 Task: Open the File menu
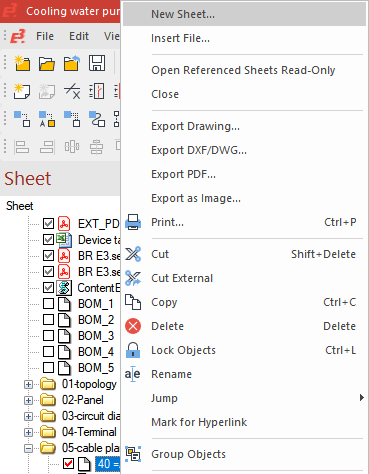click(45, 36)
